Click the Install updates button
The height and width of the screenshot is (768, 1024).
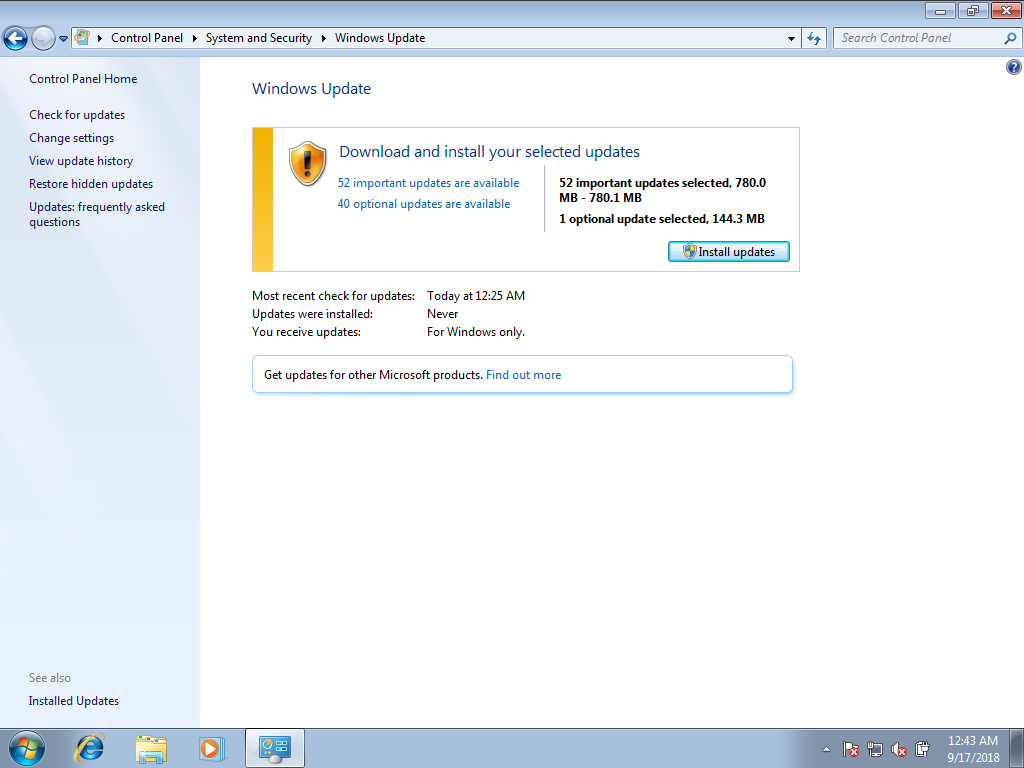(x=729, y=251)
